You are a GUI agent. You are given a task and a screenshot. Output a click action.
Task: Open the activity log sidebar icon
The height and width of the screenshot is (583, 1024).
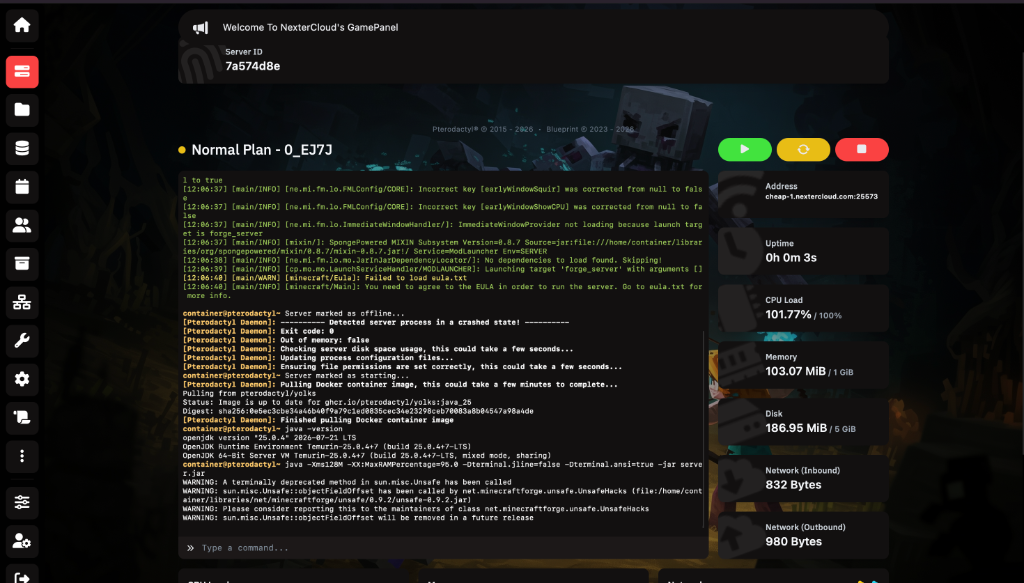(x=22, y=418)
